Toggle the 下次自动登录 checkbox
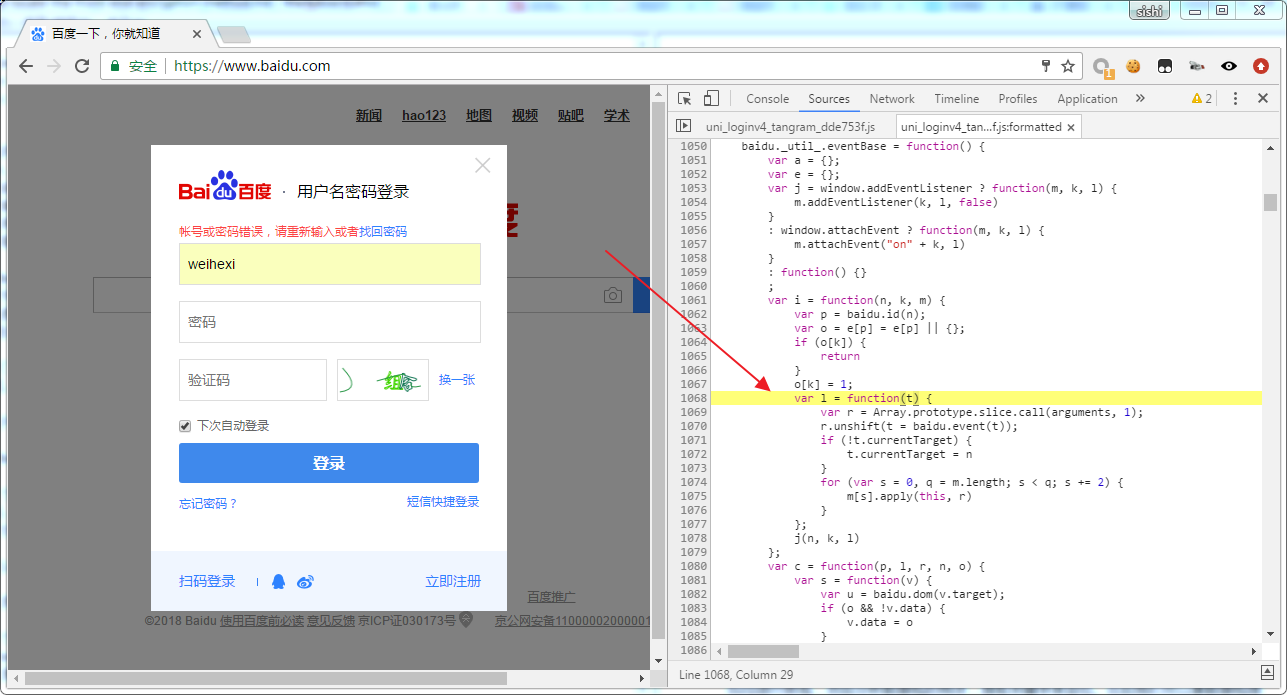 (185, 426)
